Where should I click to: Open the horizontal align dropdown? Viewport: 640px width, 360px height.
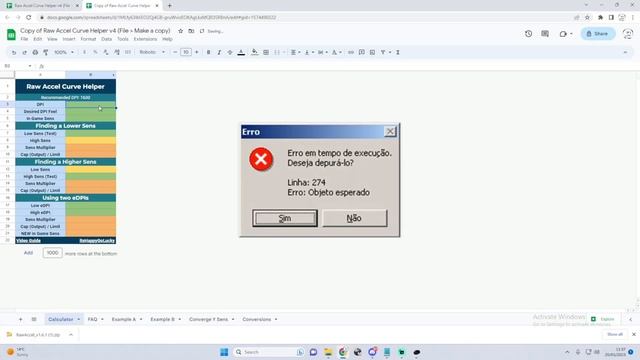(295, 52)
